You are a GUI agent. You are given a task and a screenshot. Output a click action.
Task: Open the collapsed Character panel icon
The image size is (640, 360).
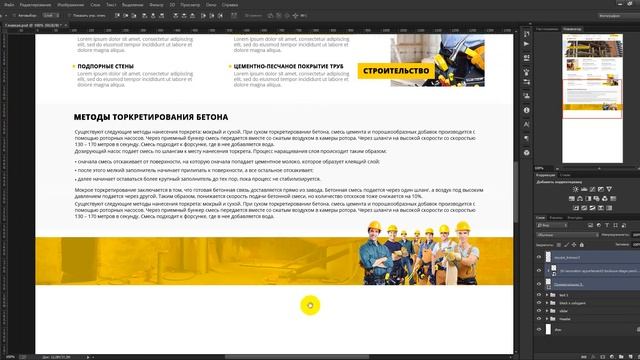[x=527, y=124]
